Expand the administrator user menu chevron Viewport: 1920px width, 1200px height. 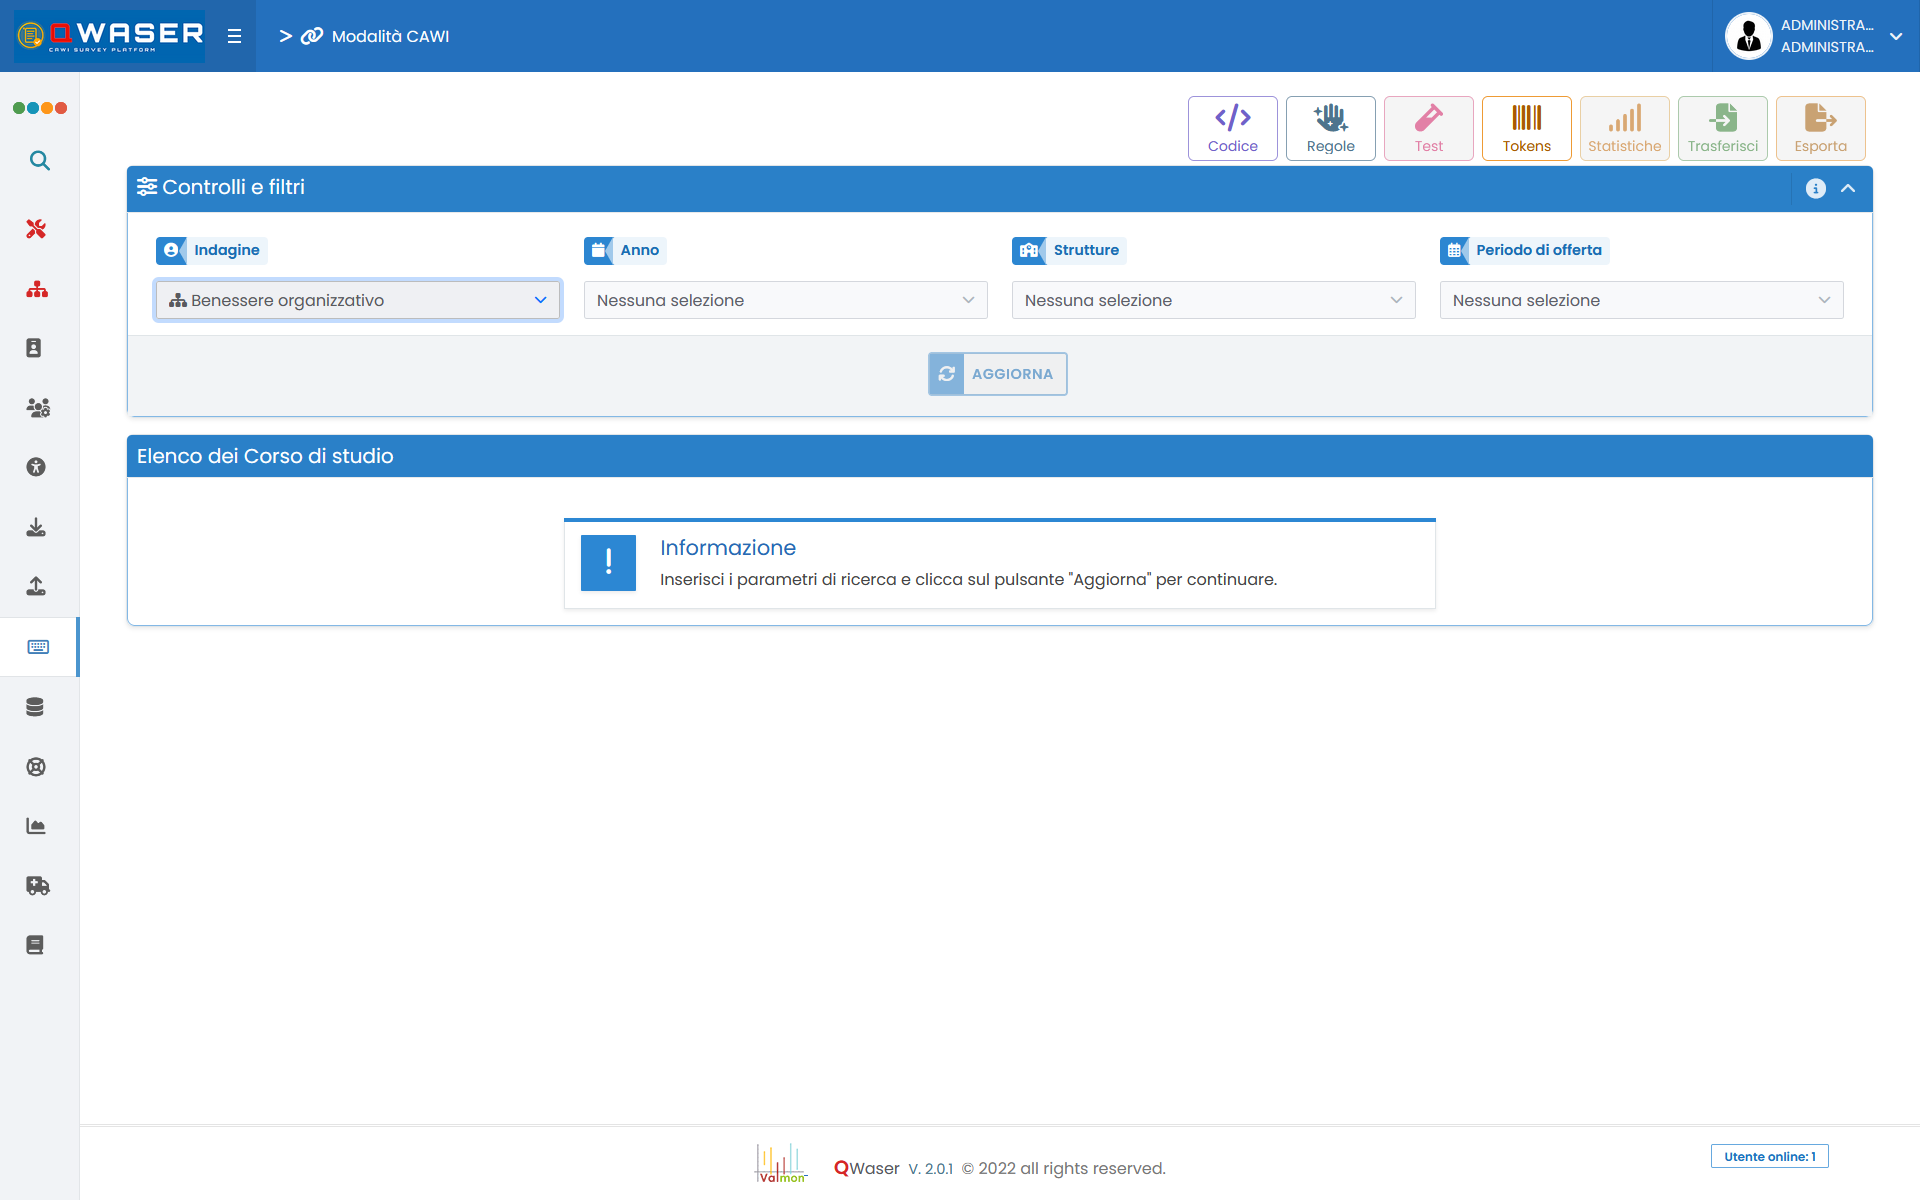click(x=1896, y=36)
